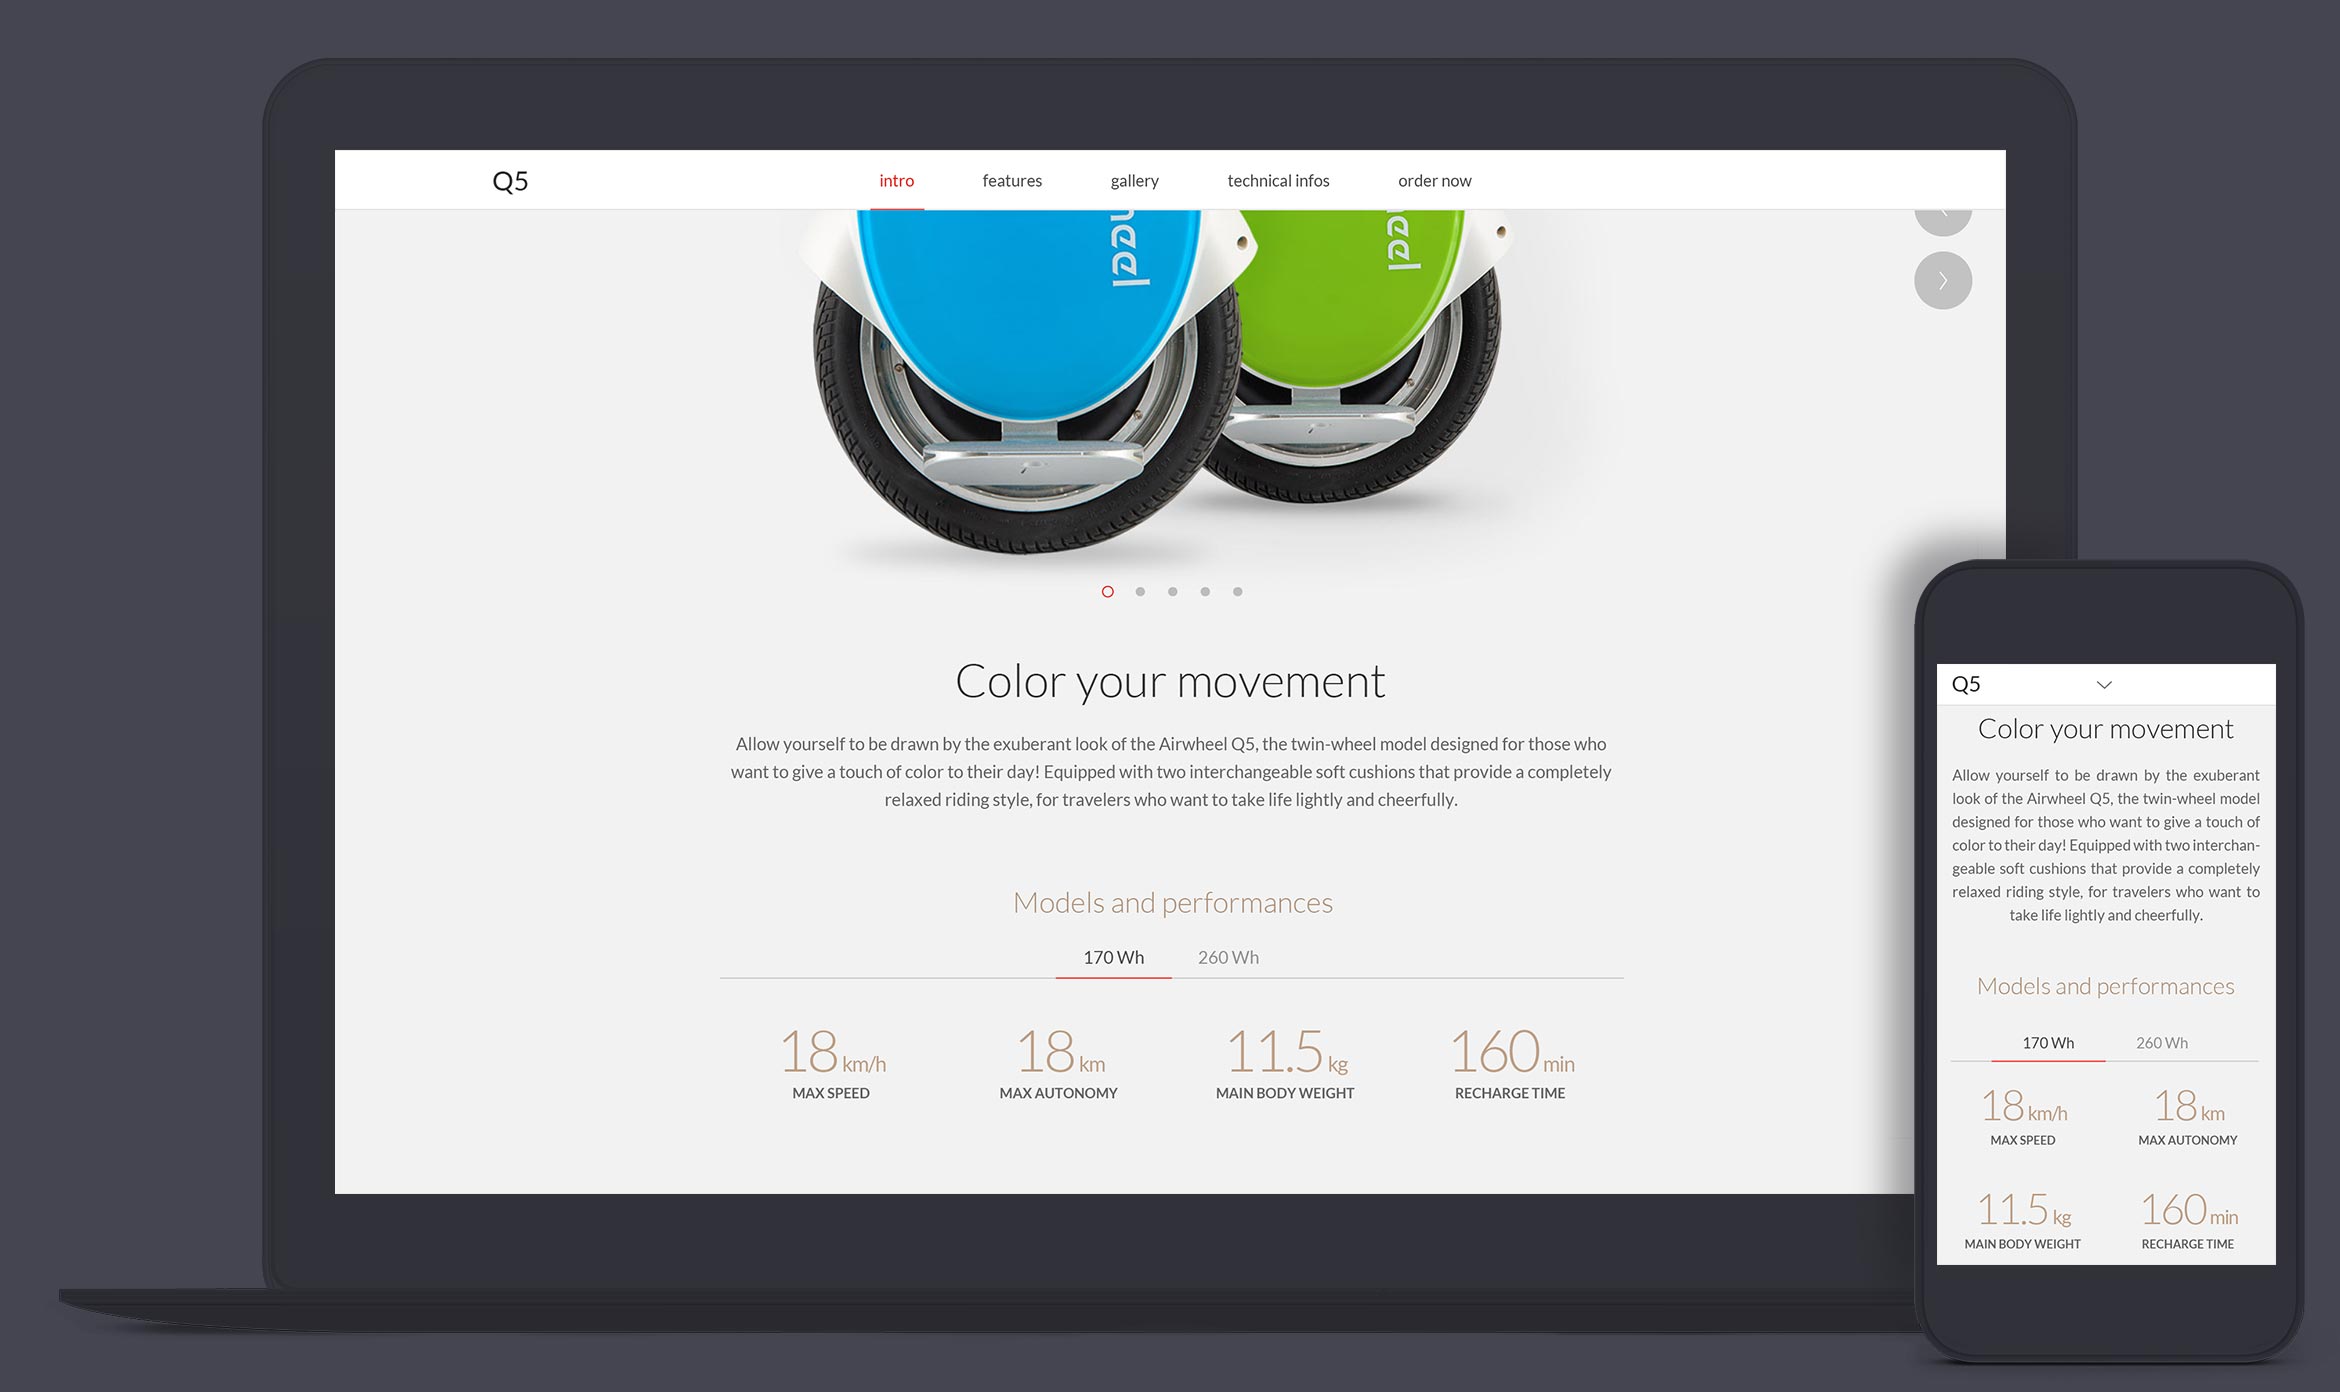Viewport: 2340px width, 1392px height.
Task: Select the intro nav item
Action: (x=896, y=181)
